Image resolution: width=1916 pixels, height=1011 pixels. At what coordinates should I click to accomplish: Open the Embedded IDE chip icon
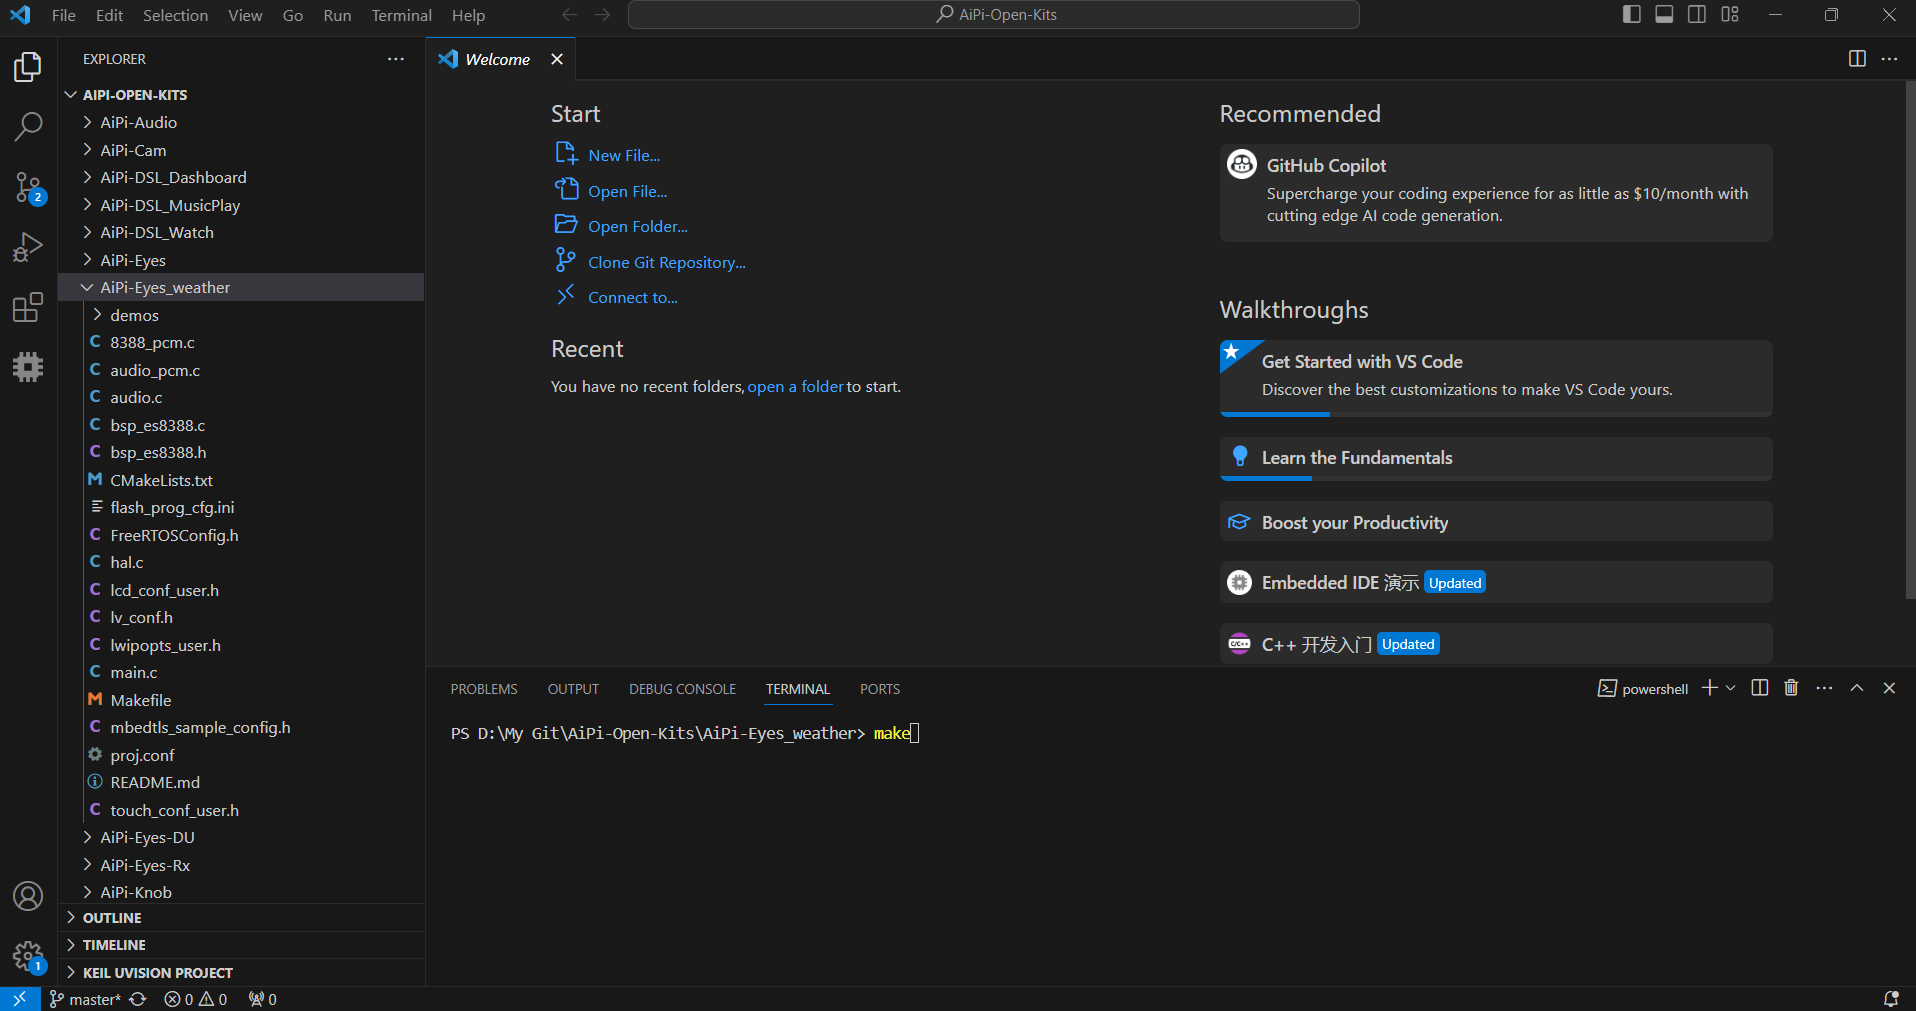point(28,367)
